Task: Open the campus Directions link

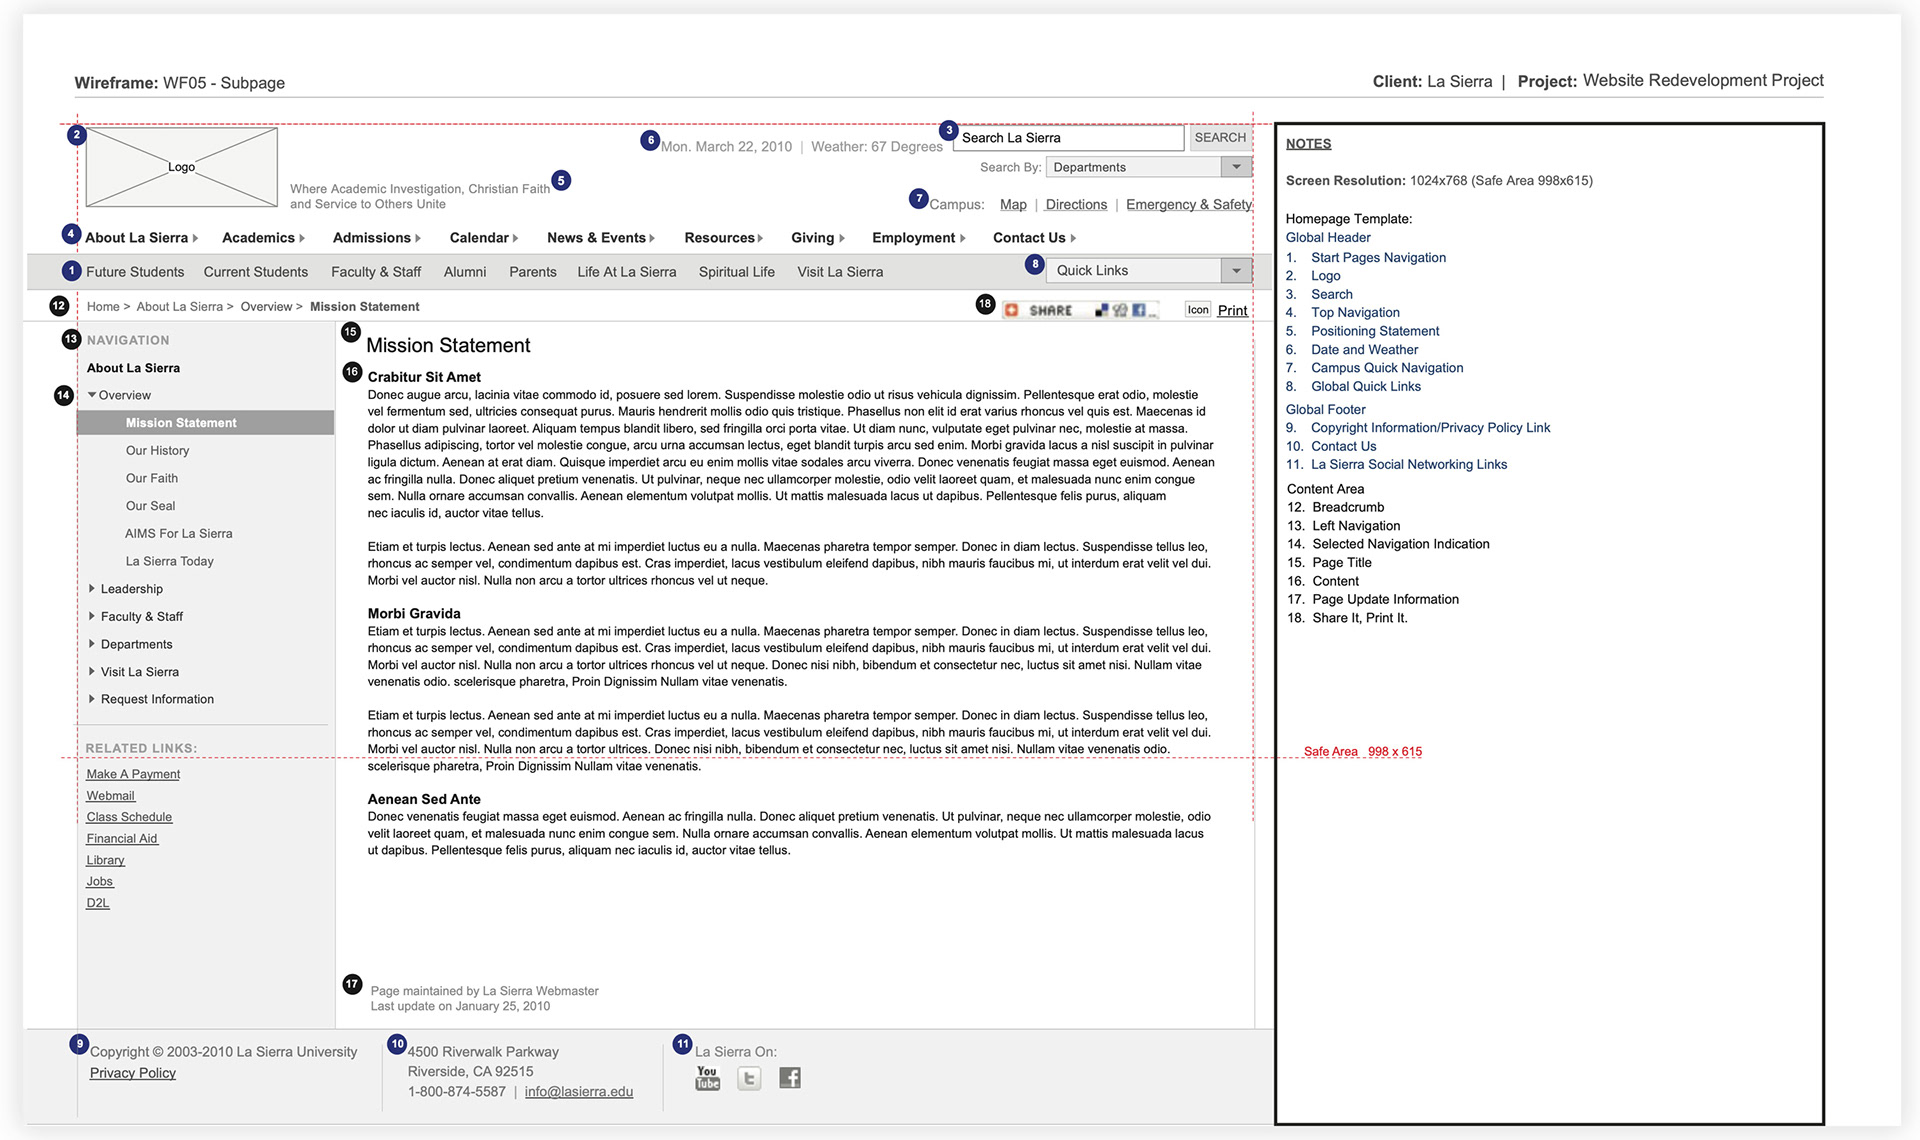Action: pos(1076,204)
